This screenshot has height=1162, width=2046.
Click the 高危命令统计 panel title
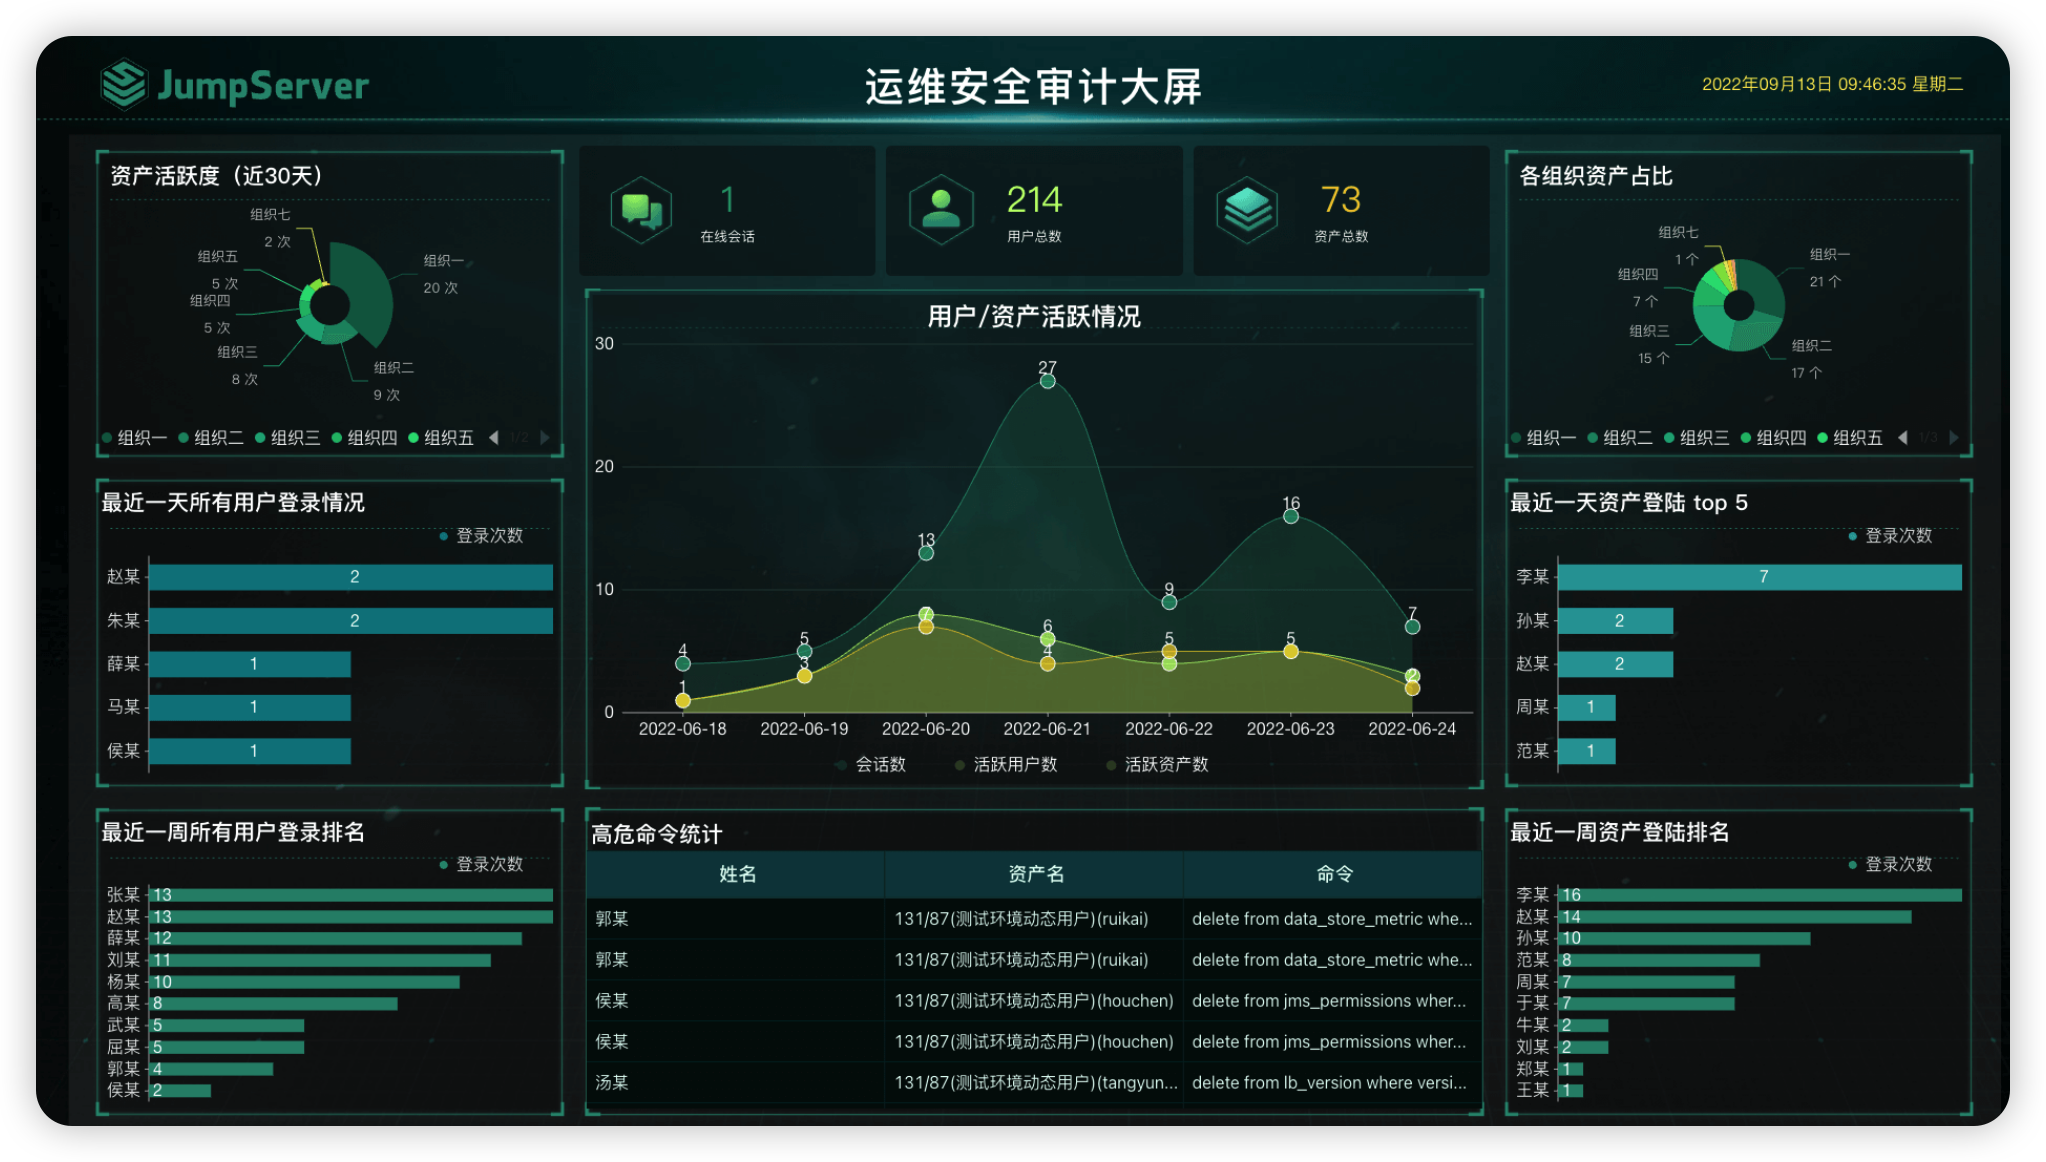pos(656,834)
